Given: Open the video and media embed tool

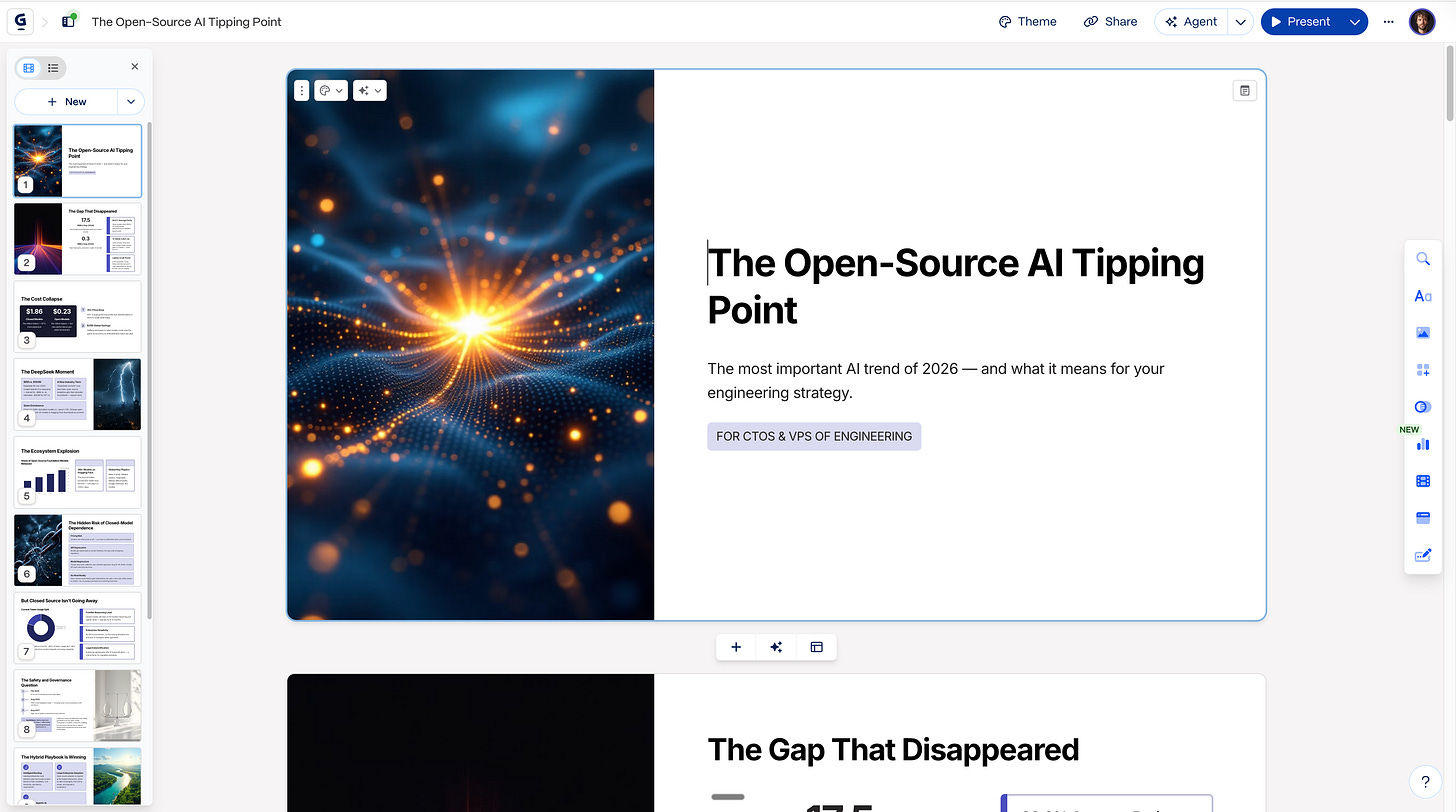Looking at the screenshot, I should (x=1422, y=481).
